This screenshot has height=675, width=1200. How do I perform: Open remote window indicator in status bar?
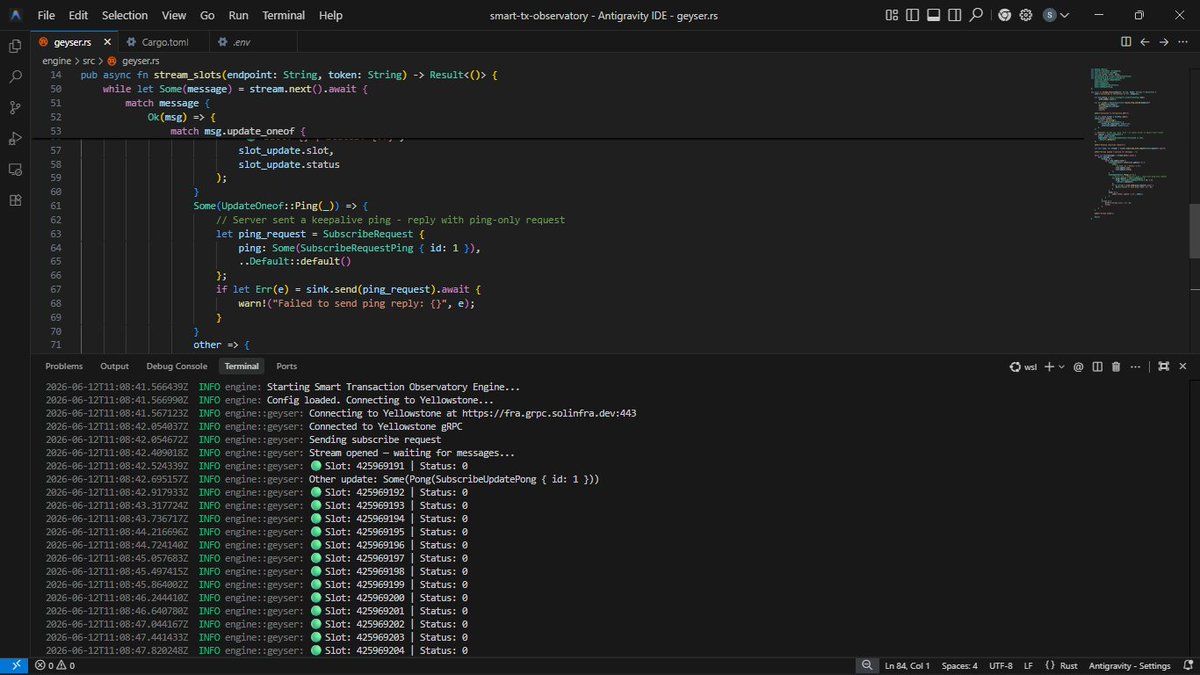pos(14,666)
